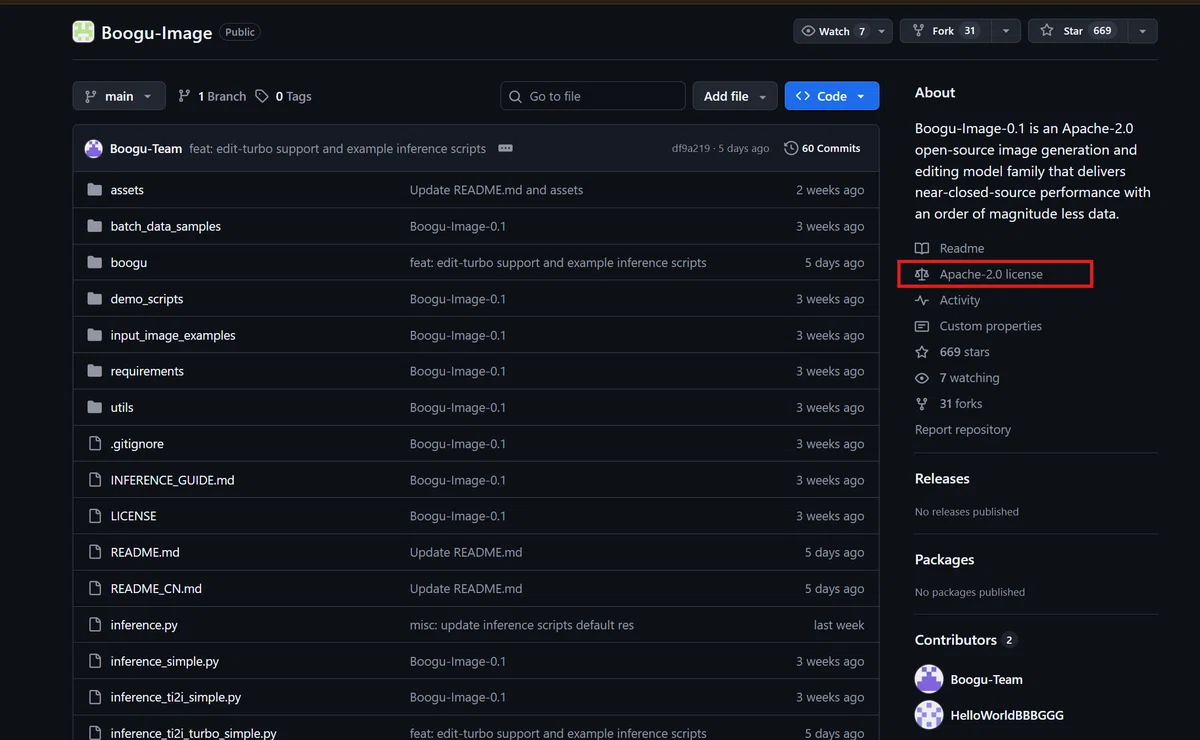Click the fork icon beside 31 forks
Image resolution: width=1200 pixels, height=740 pixels.
(922, 404)
